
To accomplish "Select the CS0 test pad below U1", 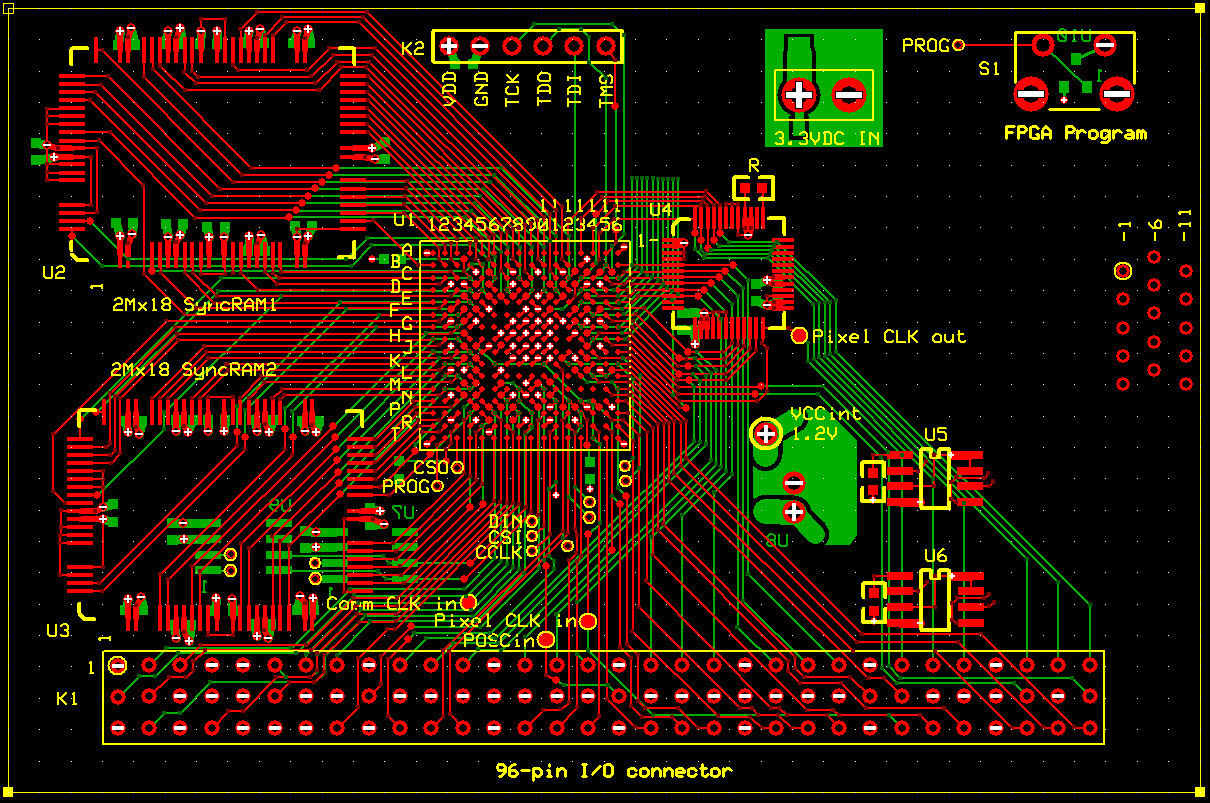I will [x=458, y=467].
